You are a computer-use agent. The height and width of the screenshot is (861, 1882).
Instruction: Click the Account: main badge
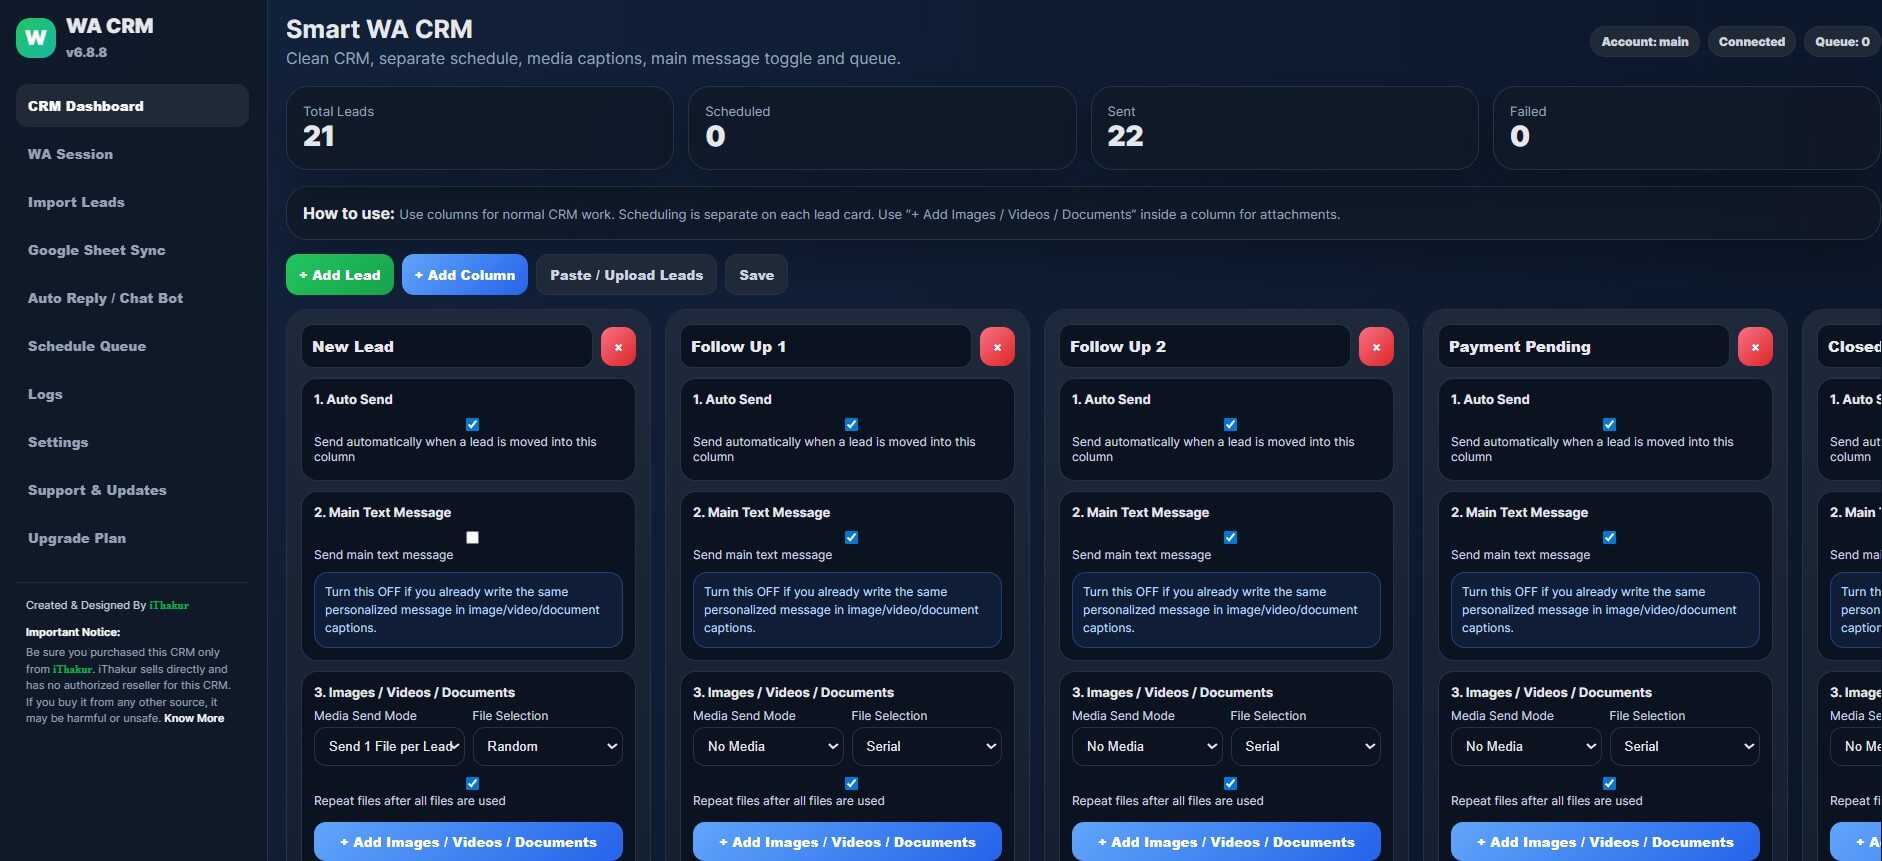click(x=1645, y=42)
